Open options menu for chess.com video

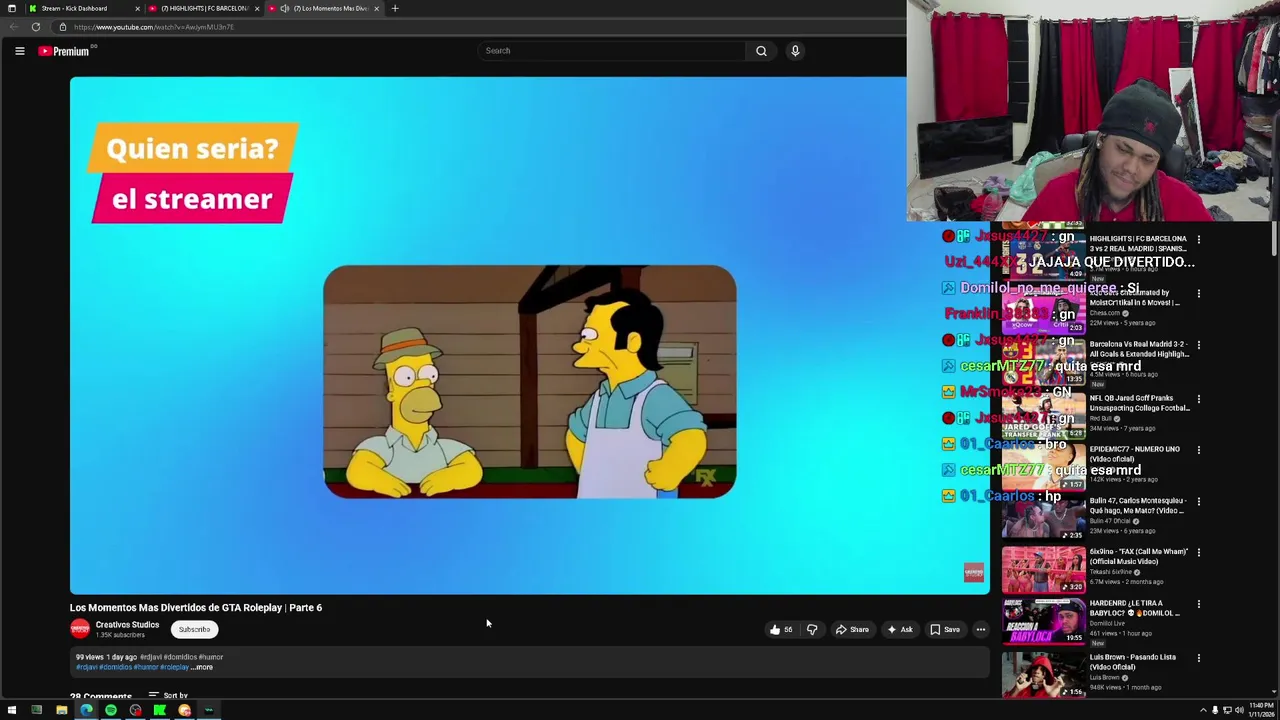pos(1198,294)
